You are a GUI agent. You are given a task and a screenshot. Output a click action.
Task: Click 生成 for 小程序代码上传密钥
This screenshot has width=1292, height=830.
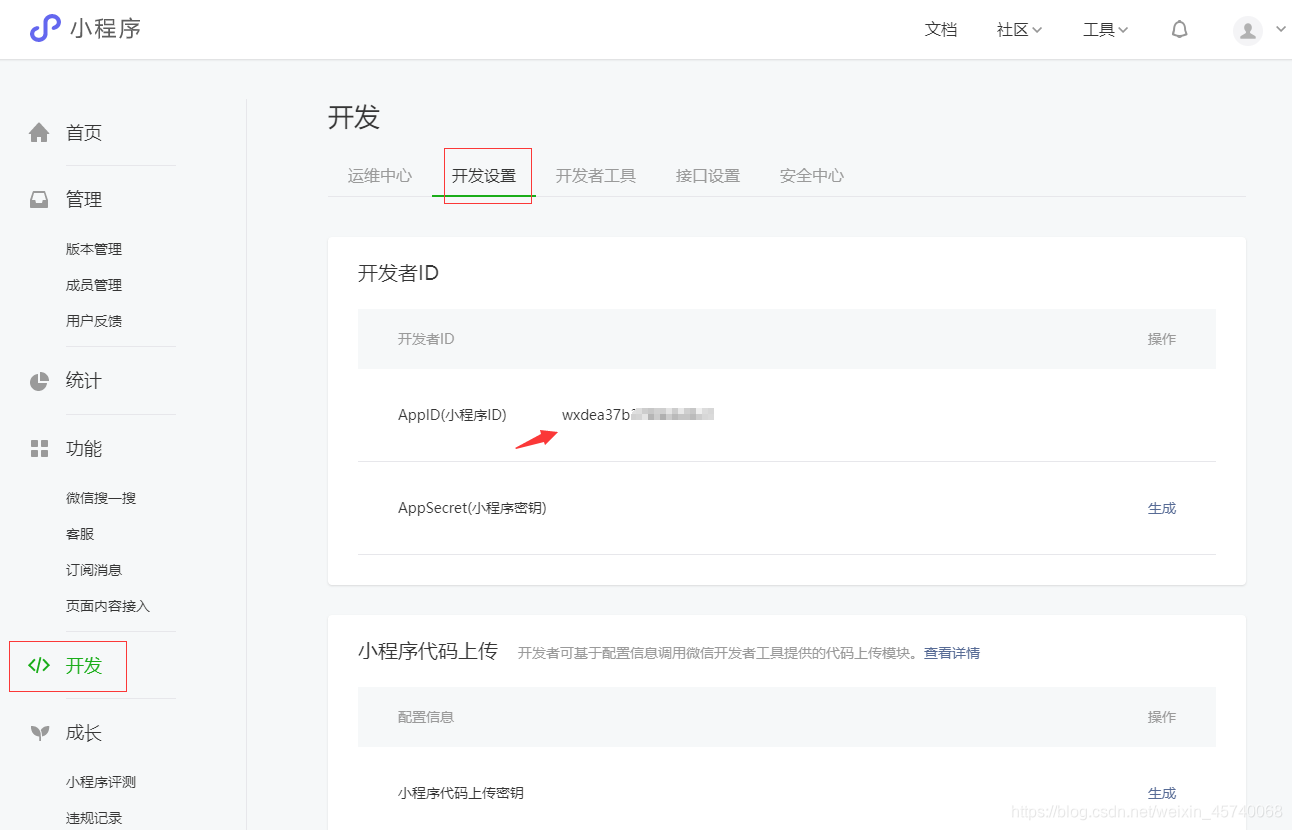[x=1162, y=793]
